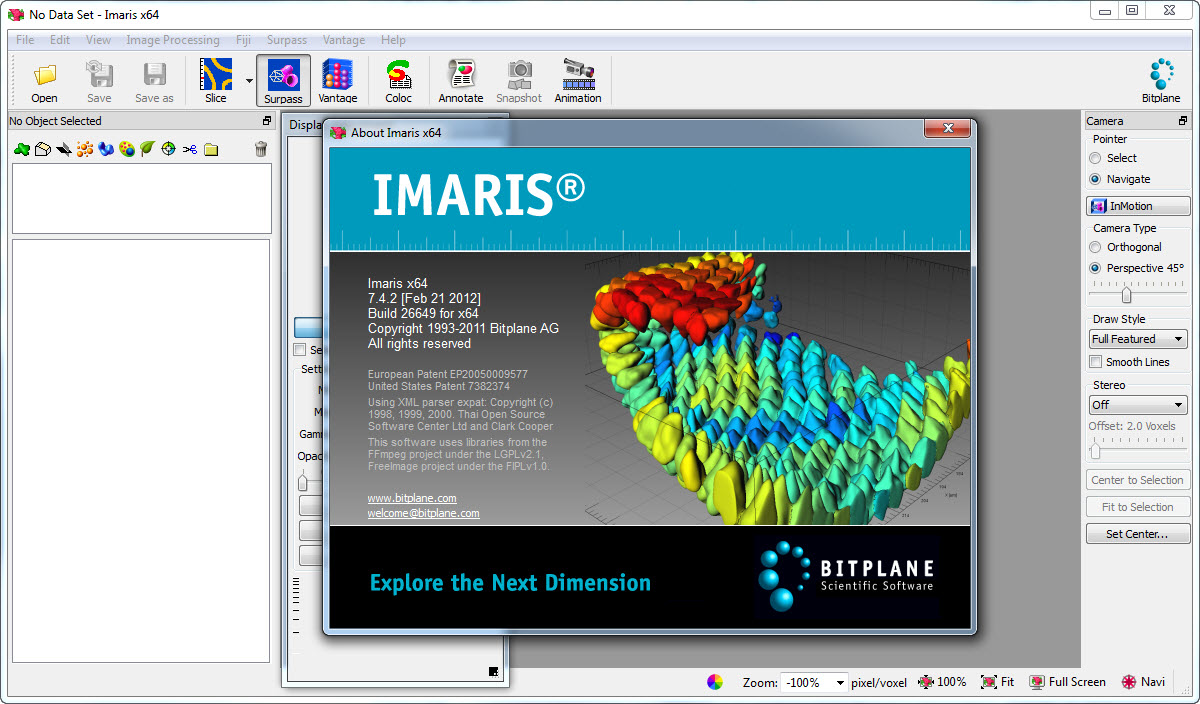The width and height of the screenshot is (1200, 704).
Task: Enable the Smooth Lines checkbox
Action: 1096,362
